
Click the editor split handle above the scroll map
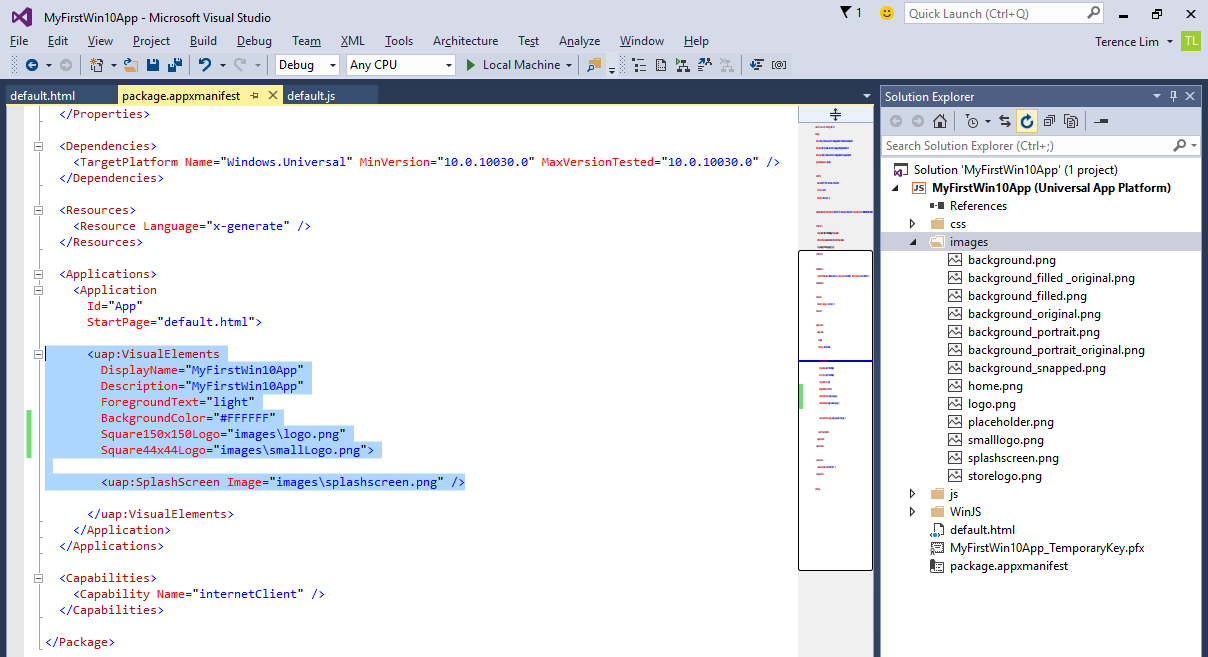[x=835, y=114]
